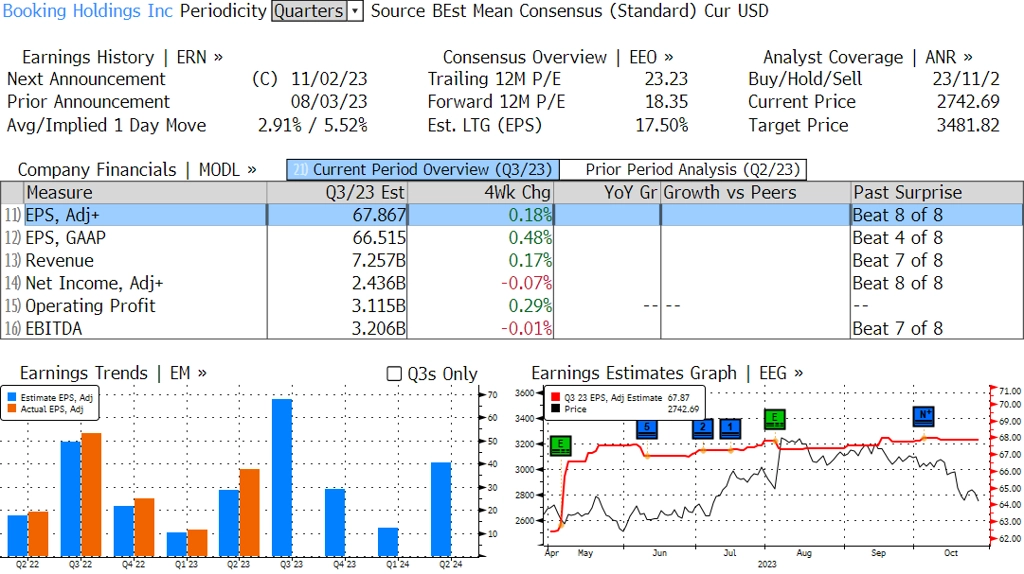Click the Est. LTG (EPS) value 17.50%
The image size is (1024, 574).
(662, 125)
